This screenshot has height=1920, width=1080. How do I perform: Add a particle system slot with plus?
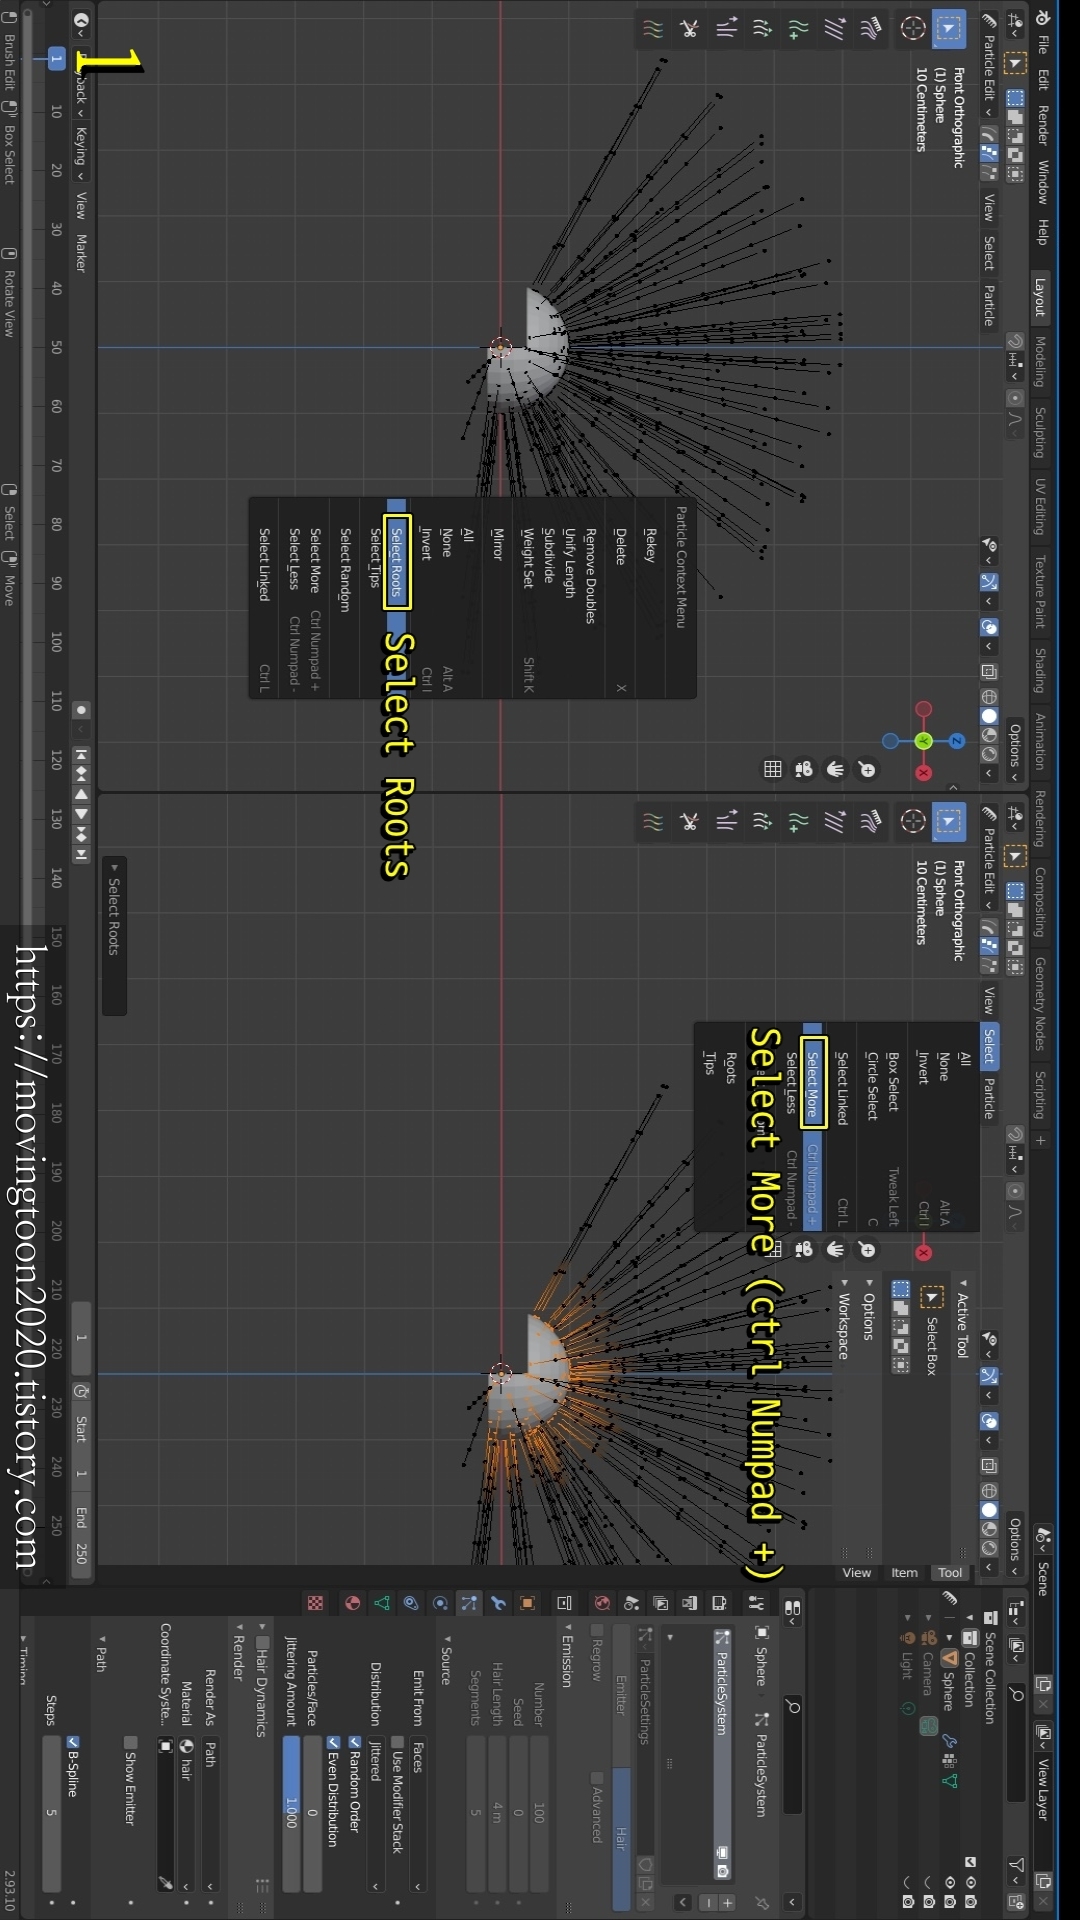[728, 1903]
